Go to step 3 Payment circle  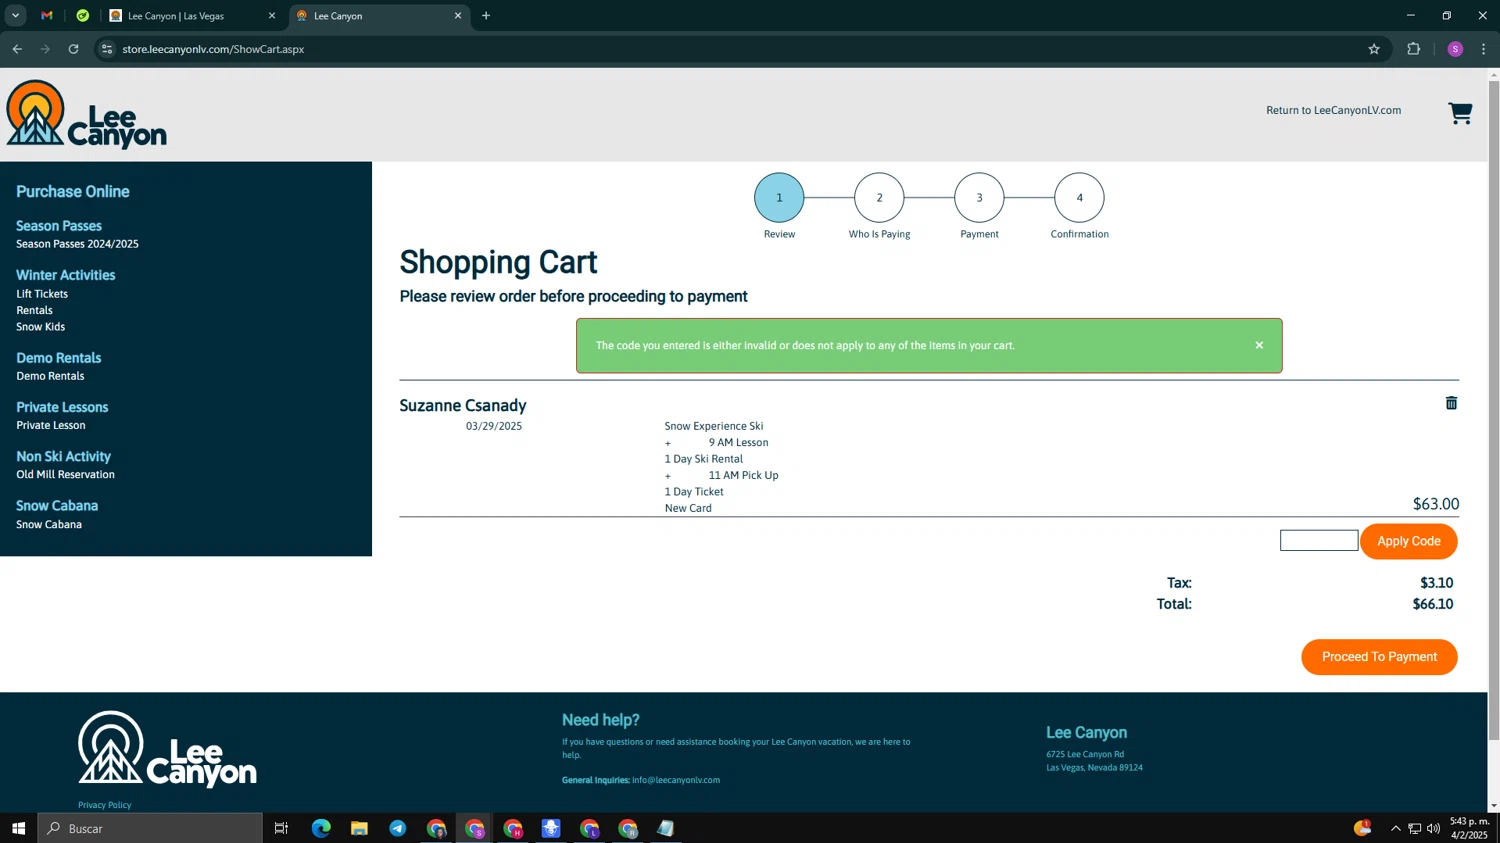click(x=979, y=197)
